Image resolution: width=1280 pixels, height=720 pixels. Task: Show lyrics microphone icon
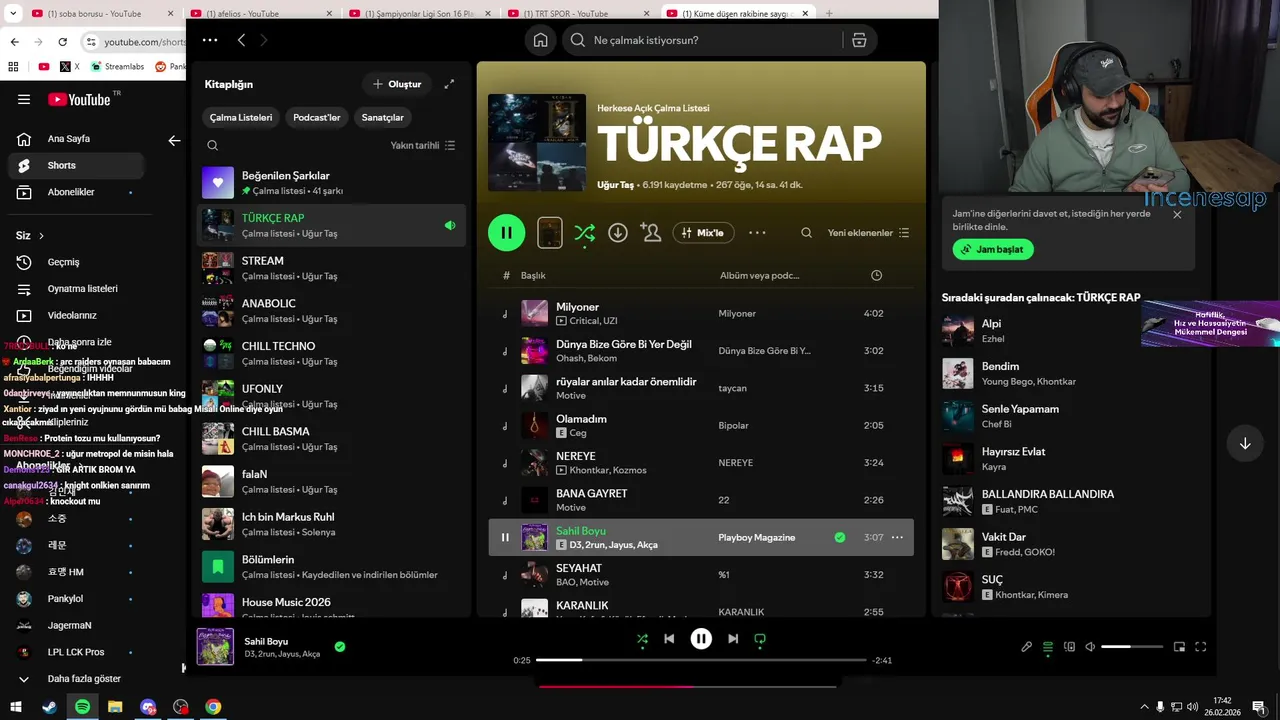coord(1026,647)
